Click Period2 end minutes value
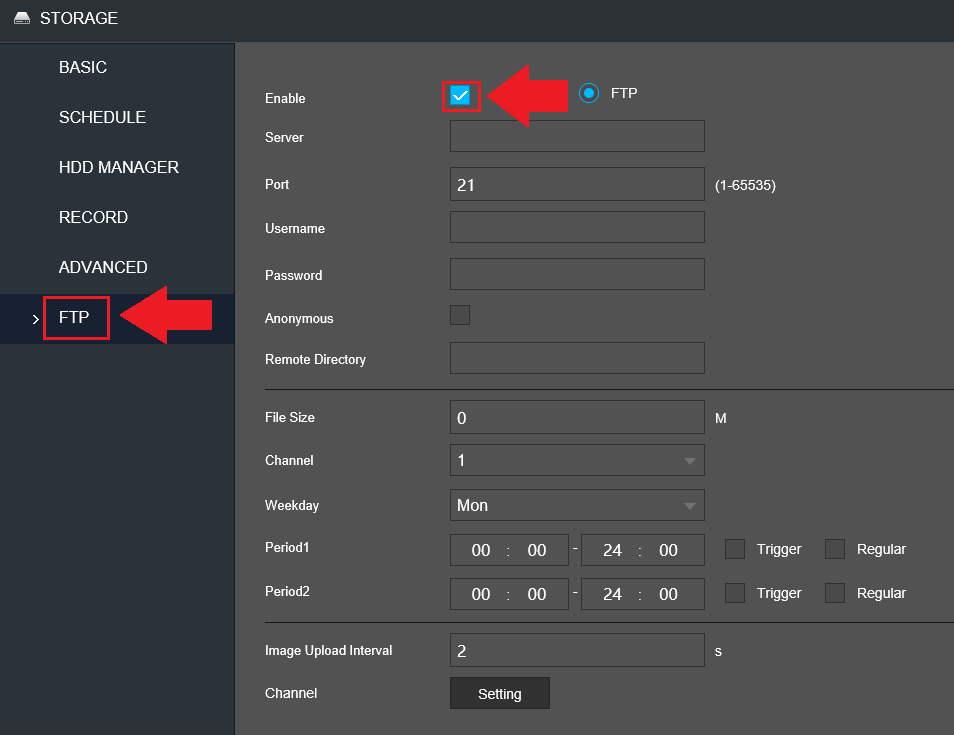 pyautogui.click(x=668, y=594)
